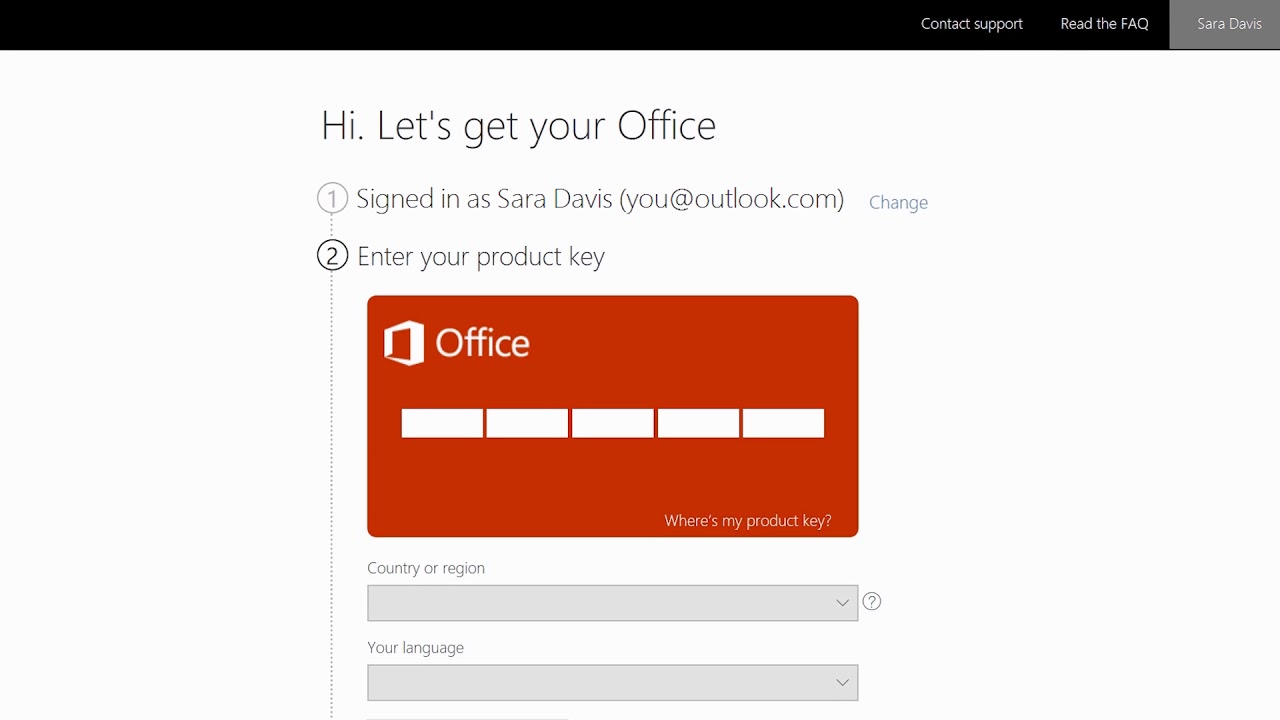Screen dimensions: 1280x720
Task: Click the "Hi. Let's get your Office" heading
Action: tap(518, 126)
